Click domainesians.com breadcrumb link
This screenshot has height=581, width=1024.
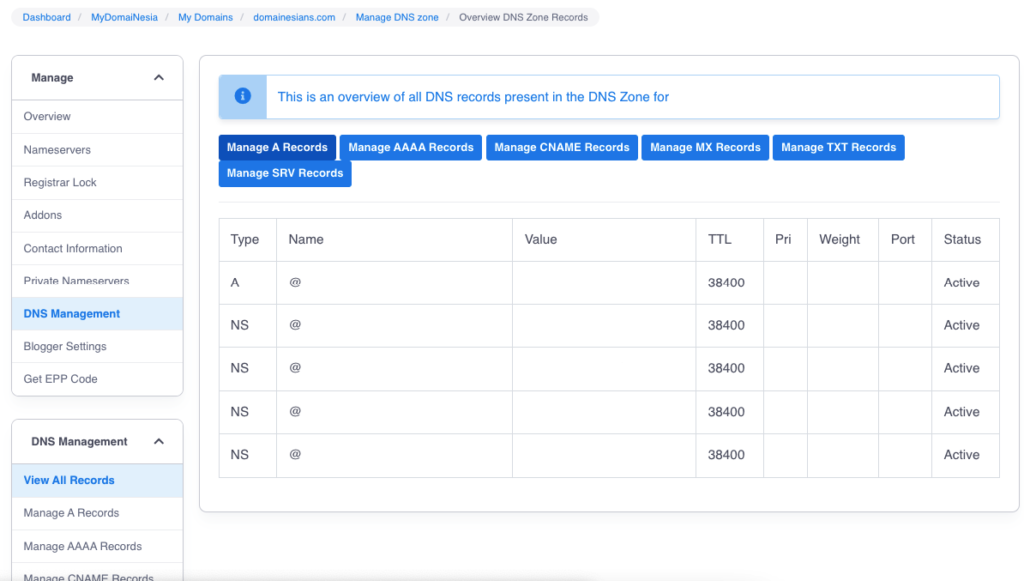(294, 17)
